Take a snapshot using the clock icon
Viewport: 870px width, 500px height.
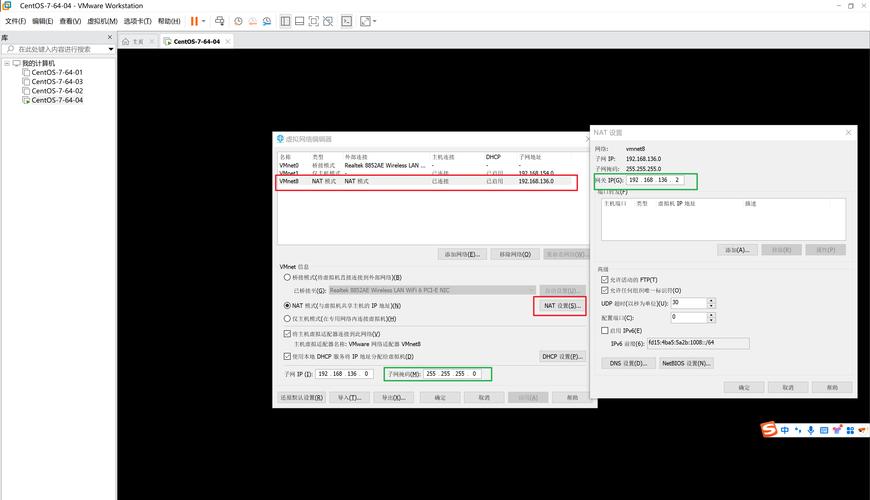[238, 21]
